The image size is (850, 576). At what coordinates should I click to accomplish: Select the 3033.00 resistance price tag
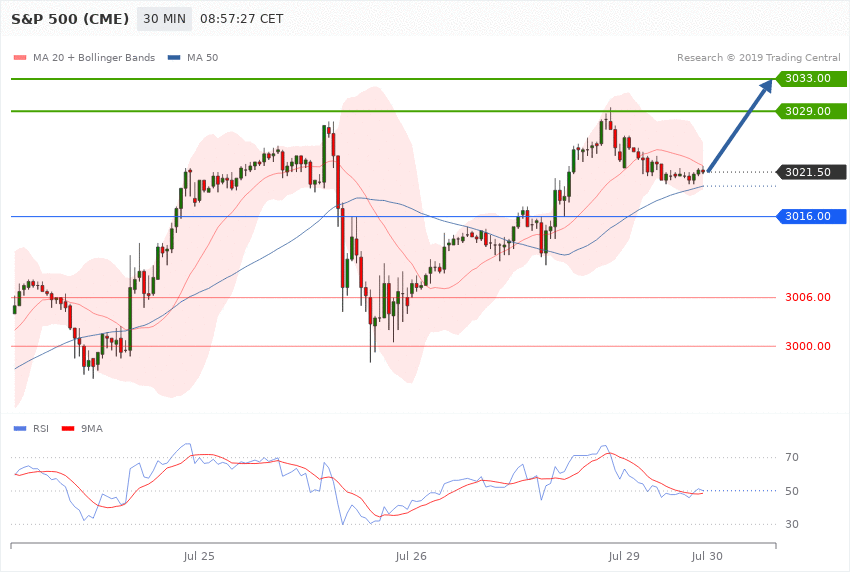[812, 79]
